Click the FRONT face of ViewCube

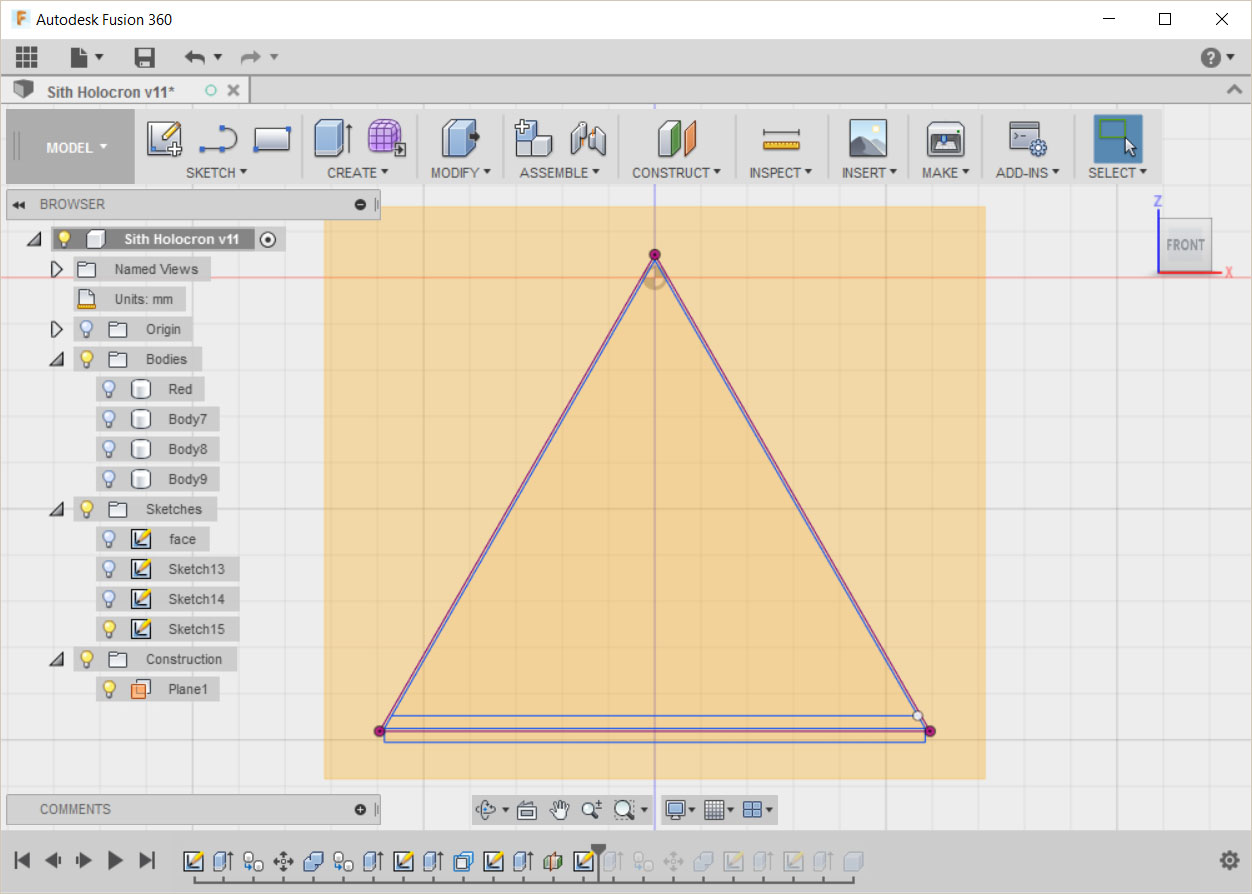1185,245
